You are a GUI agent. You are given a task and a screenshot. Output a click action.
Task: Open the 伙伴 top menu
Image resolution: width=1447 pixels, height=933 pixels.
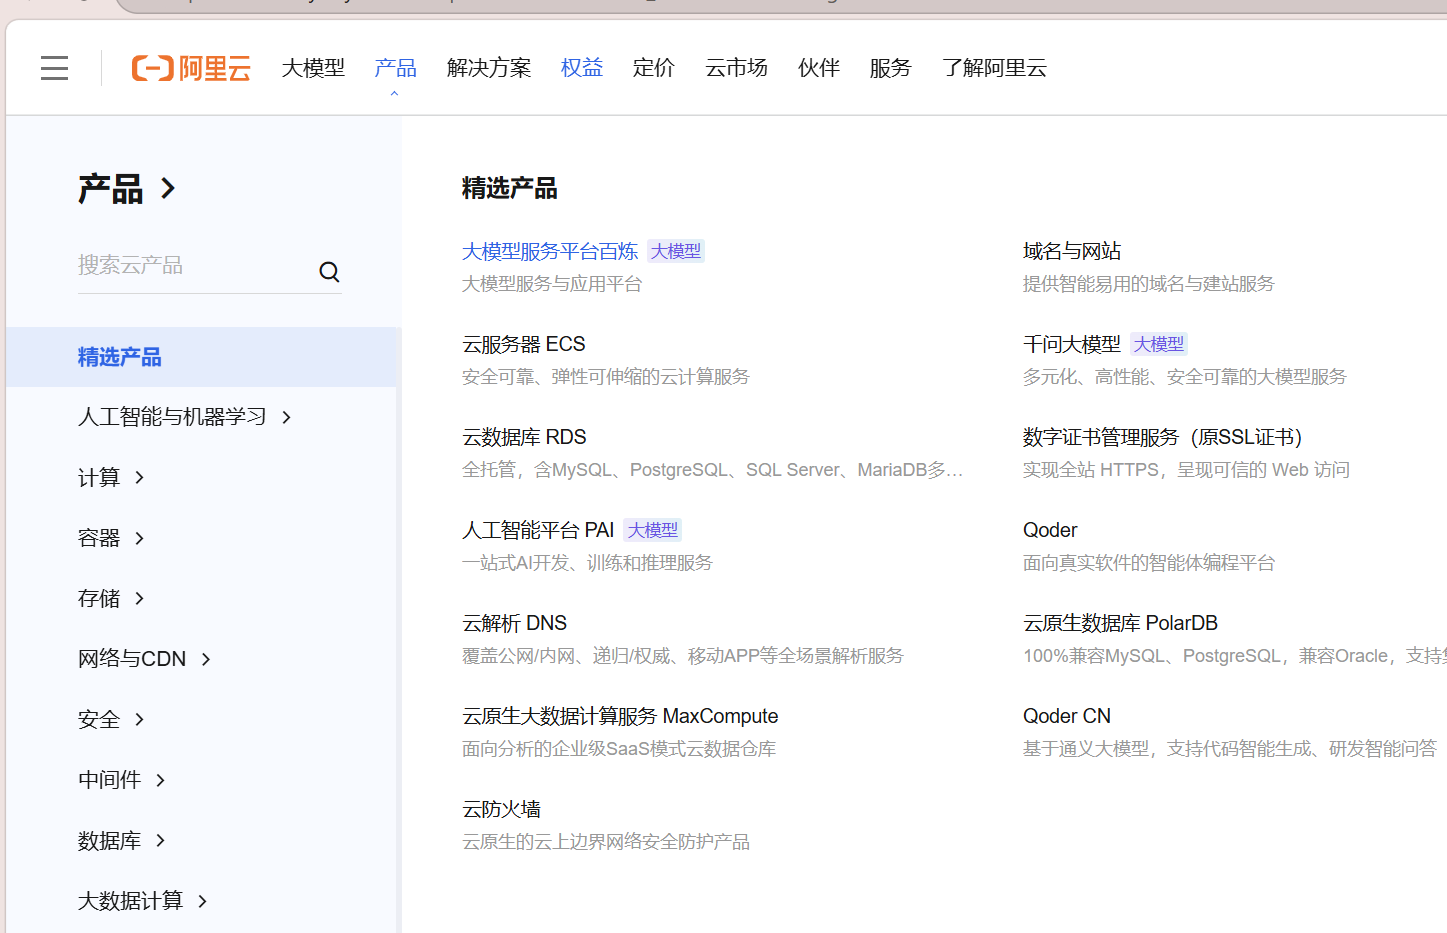tap(819, 68)
